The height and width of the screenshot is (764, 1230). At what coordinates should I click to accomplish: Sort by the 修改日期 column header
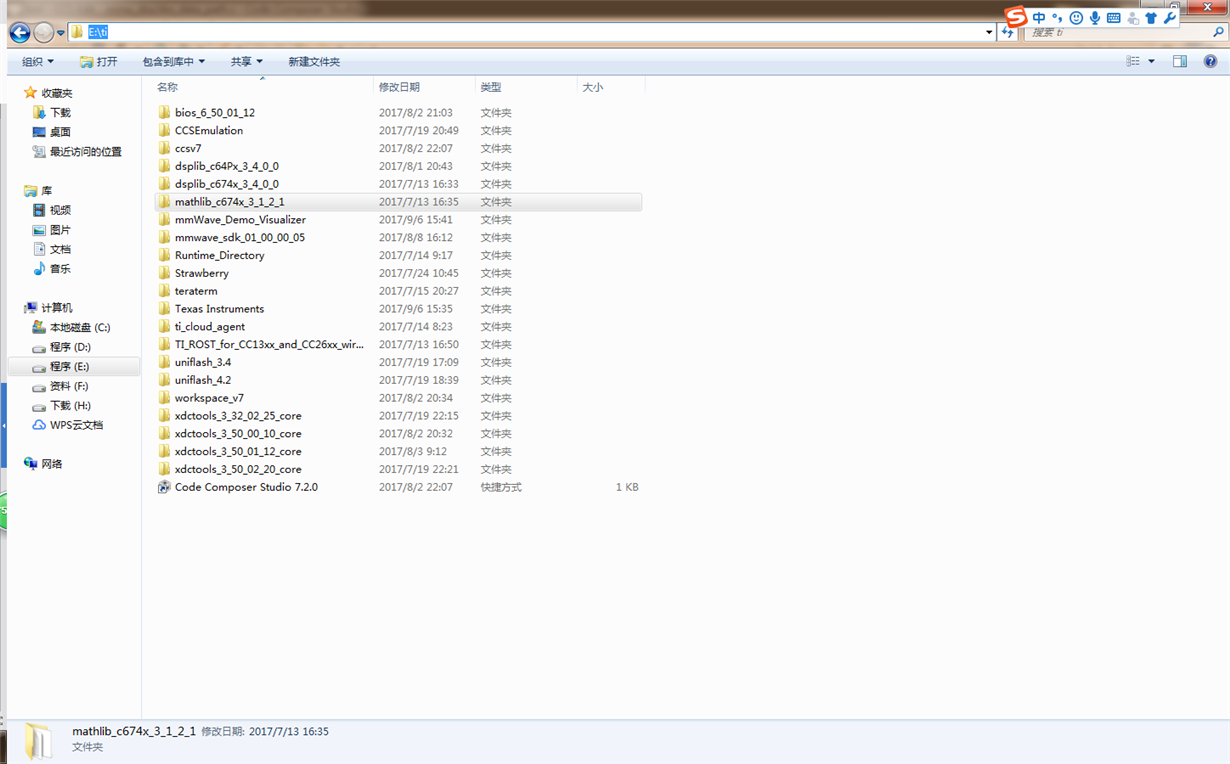[x=399, y=88]
